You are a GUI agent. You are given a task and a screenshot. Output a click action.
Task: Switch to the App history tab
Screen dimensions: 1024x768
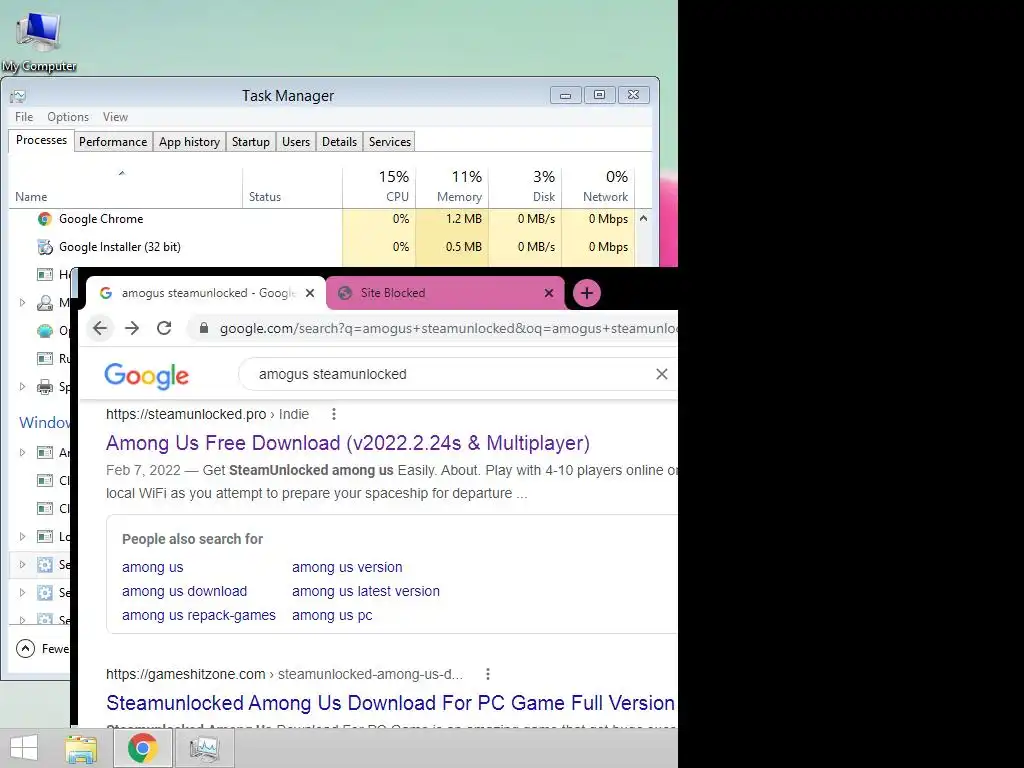point(189,142)
